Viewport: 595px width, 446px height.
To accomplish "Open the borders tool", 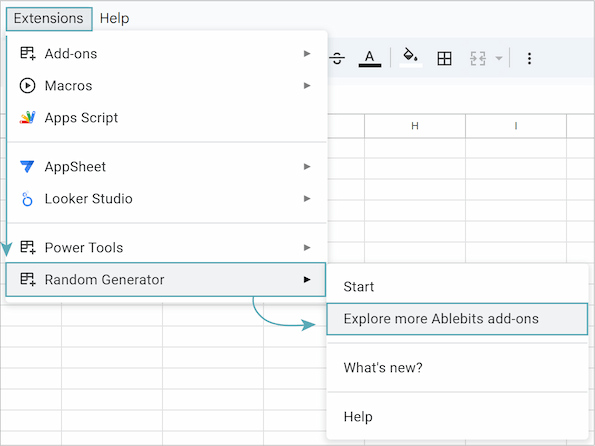I will [444, 58].
